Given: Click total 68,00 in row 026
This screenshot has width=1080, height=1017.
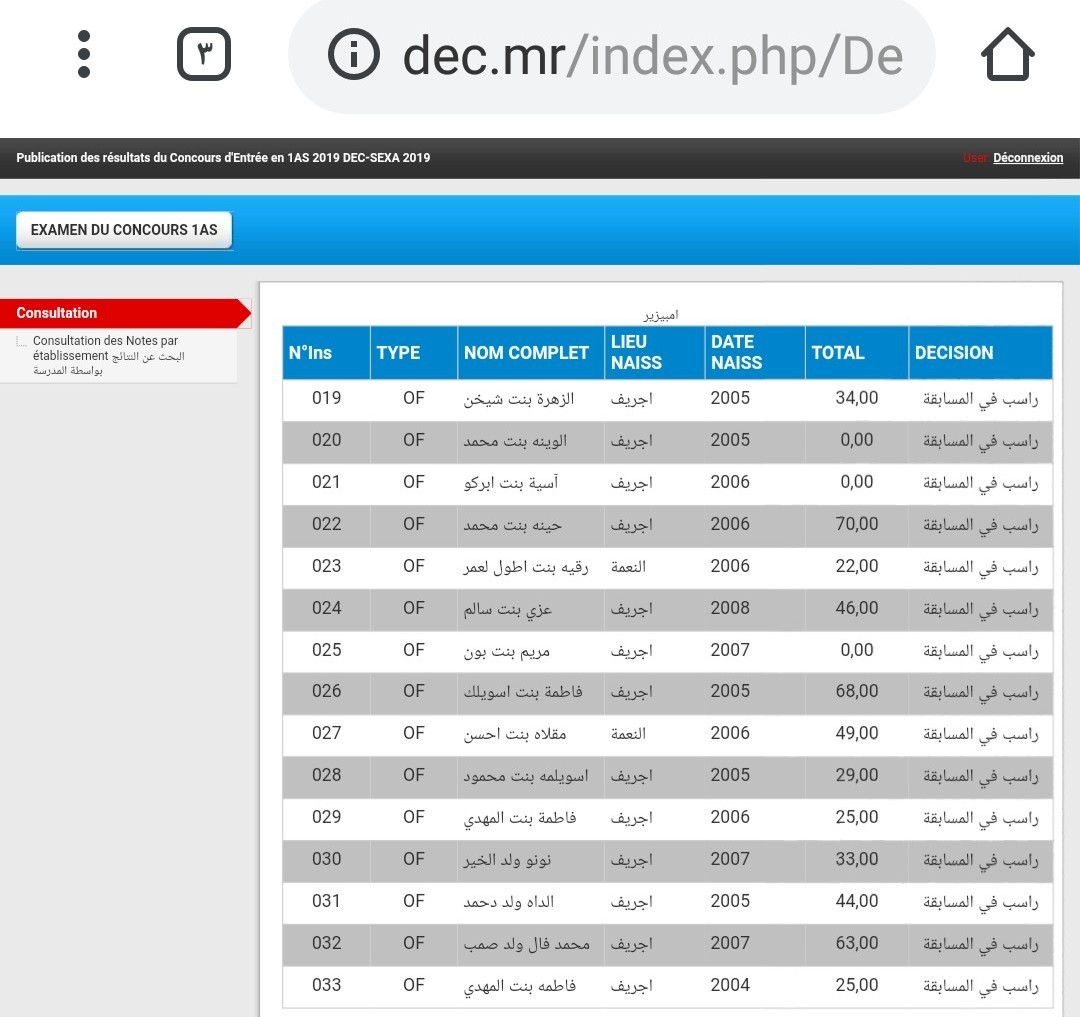Looking at the screenshot, I should [x=857, y=691].
